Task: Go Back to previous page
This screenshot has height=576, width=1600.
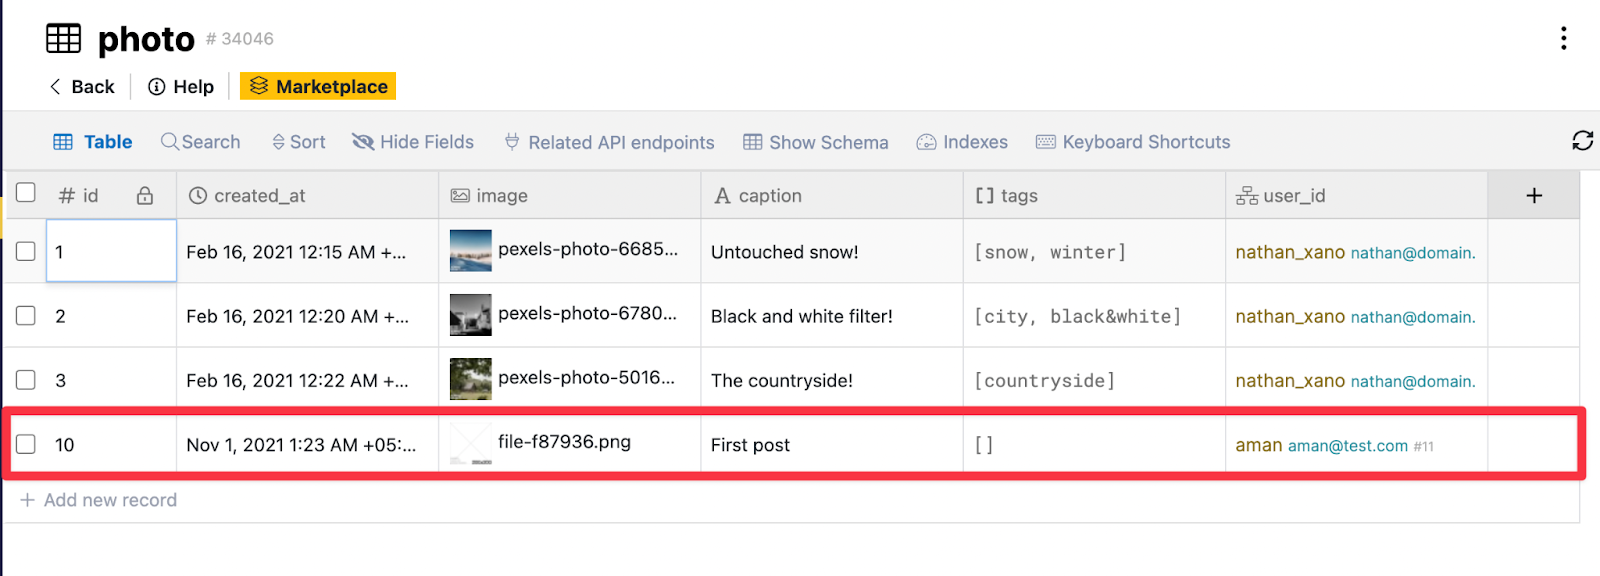Action: pos(82,87)
